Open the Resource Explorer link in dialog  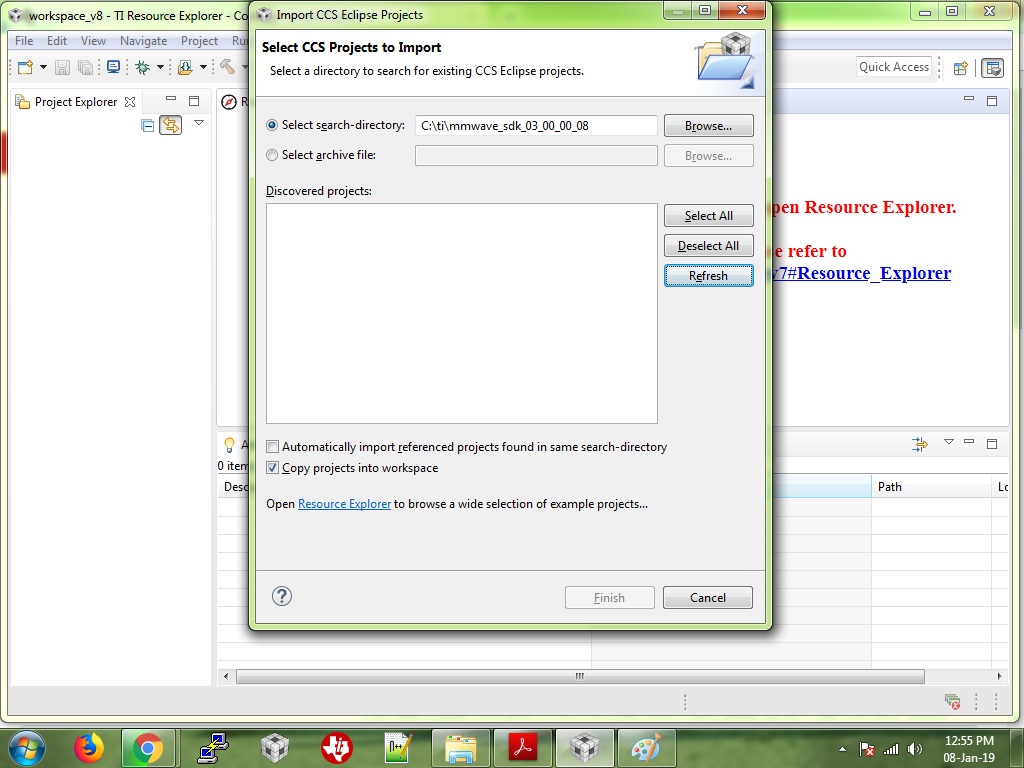tap(344, 504)
